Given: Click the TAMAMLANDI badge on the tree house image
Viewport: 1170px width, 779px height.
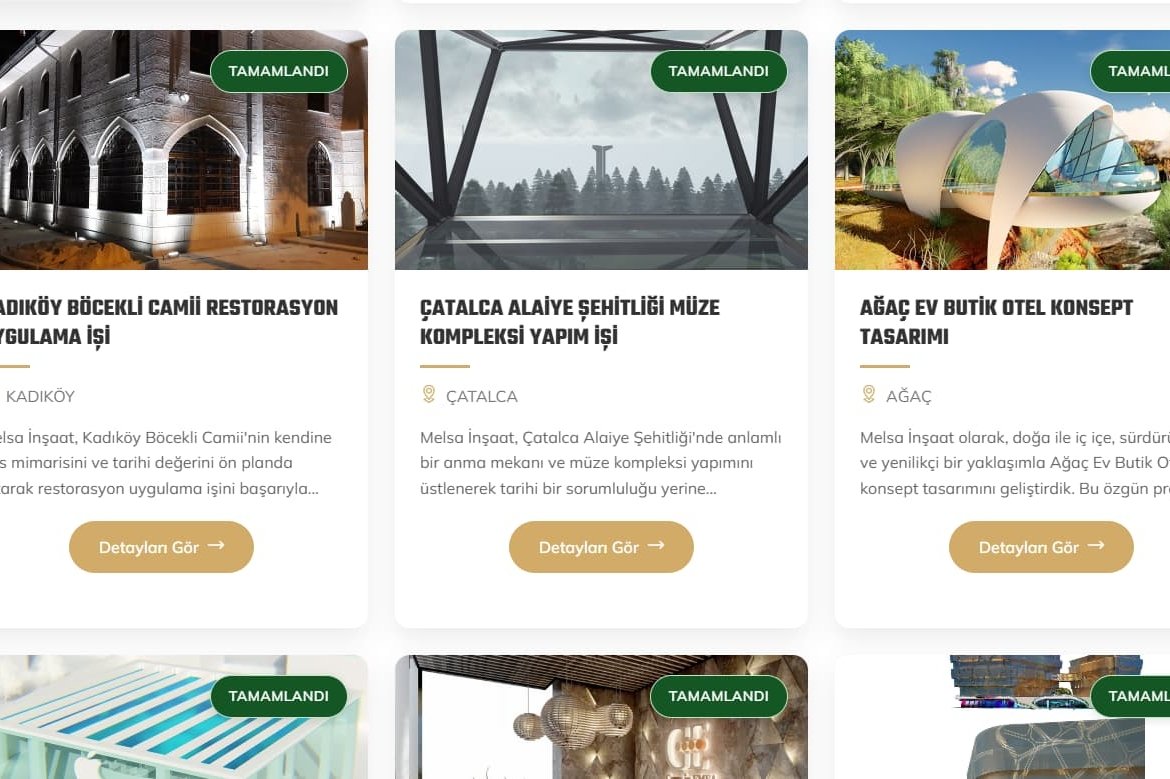Looking at the screenshot, I should point(1130,71).
